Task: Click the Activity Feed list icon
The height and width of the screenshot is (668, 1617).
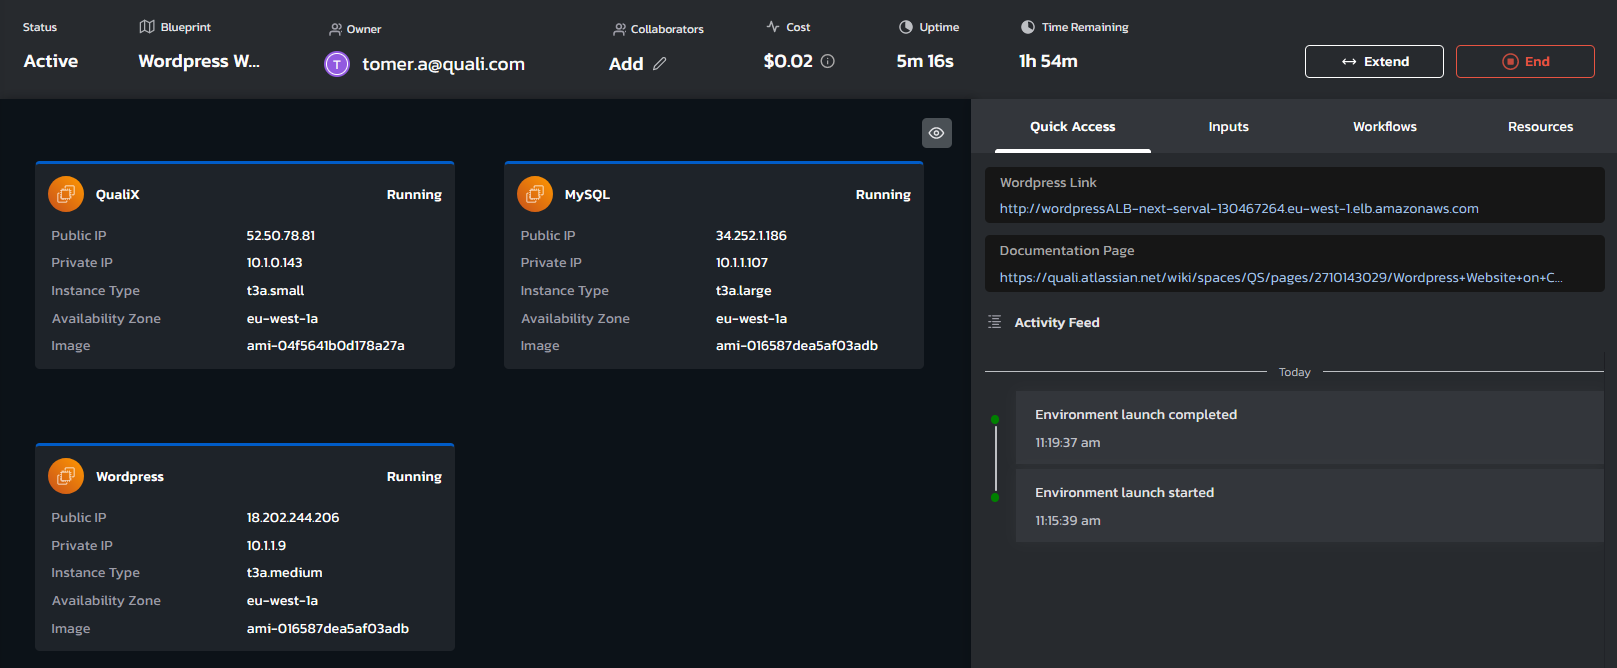Action: [x=994, y=322]
